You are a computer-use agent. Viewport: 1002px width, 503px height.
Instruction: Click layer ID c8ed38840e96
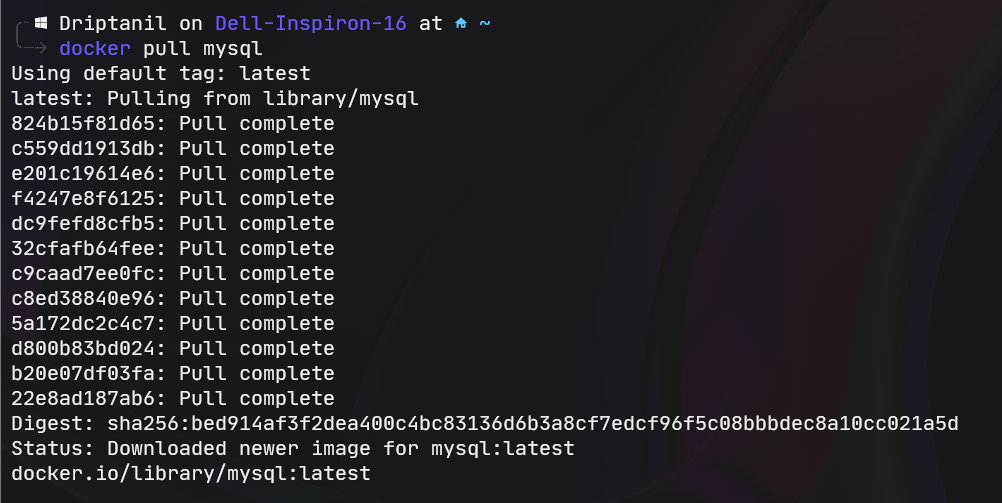point(89,298)
